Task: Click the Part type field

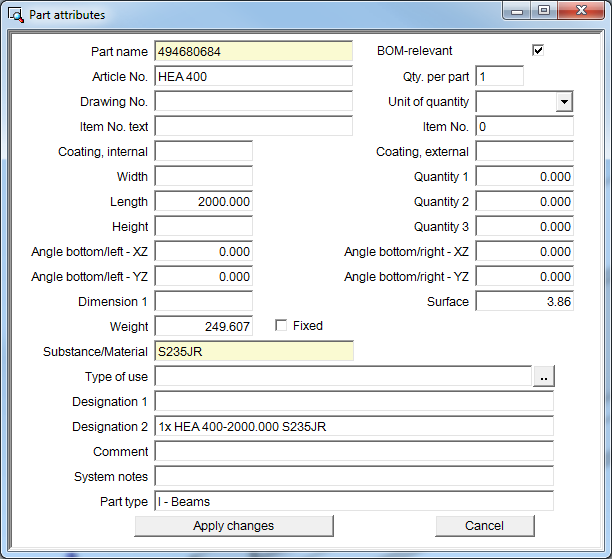Action: point(353,502)
